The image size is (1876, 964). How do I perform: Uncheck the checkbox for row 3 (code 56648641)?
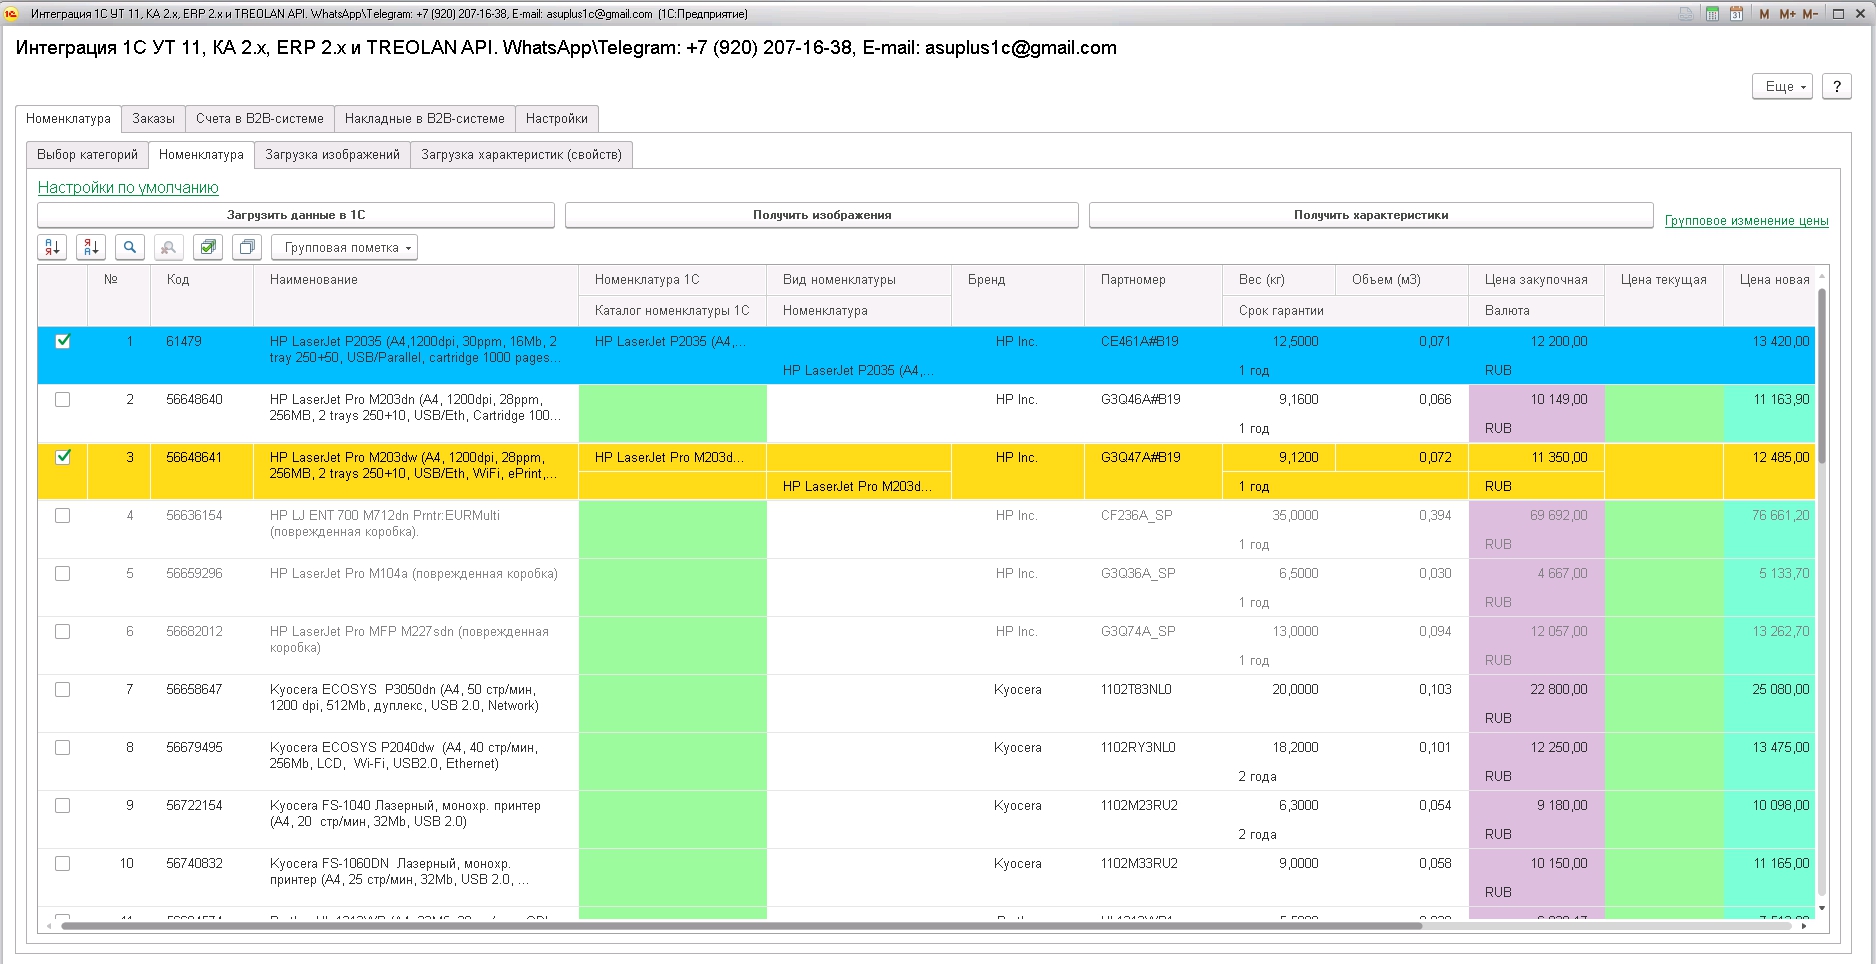(x=63, y=457)
